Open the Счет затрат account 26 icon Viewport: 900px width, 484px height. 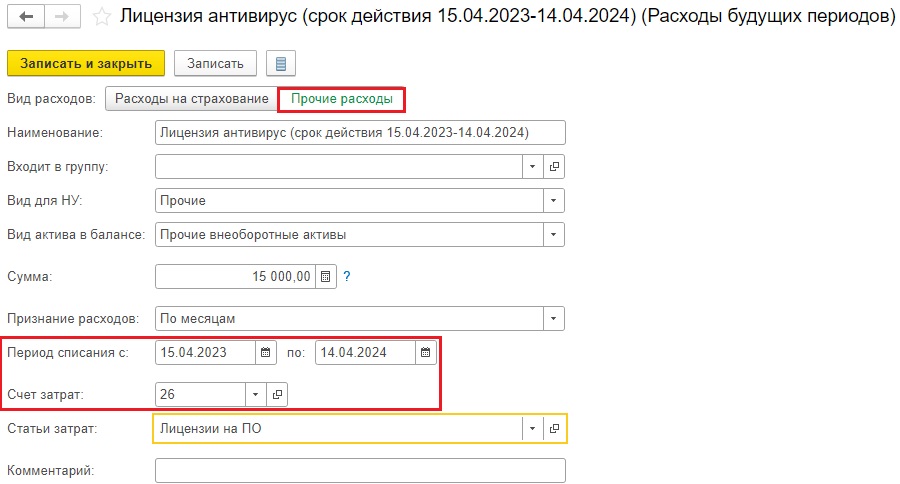[x=277, y=394]
